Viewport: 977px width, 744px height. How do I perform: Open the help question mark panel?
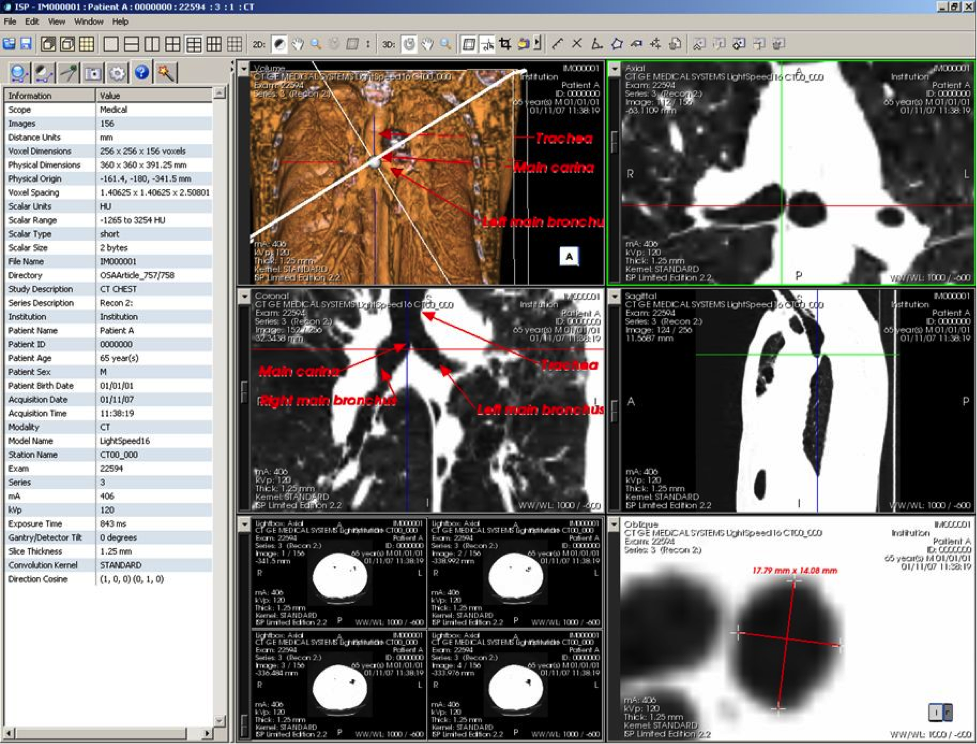(142, 72)
